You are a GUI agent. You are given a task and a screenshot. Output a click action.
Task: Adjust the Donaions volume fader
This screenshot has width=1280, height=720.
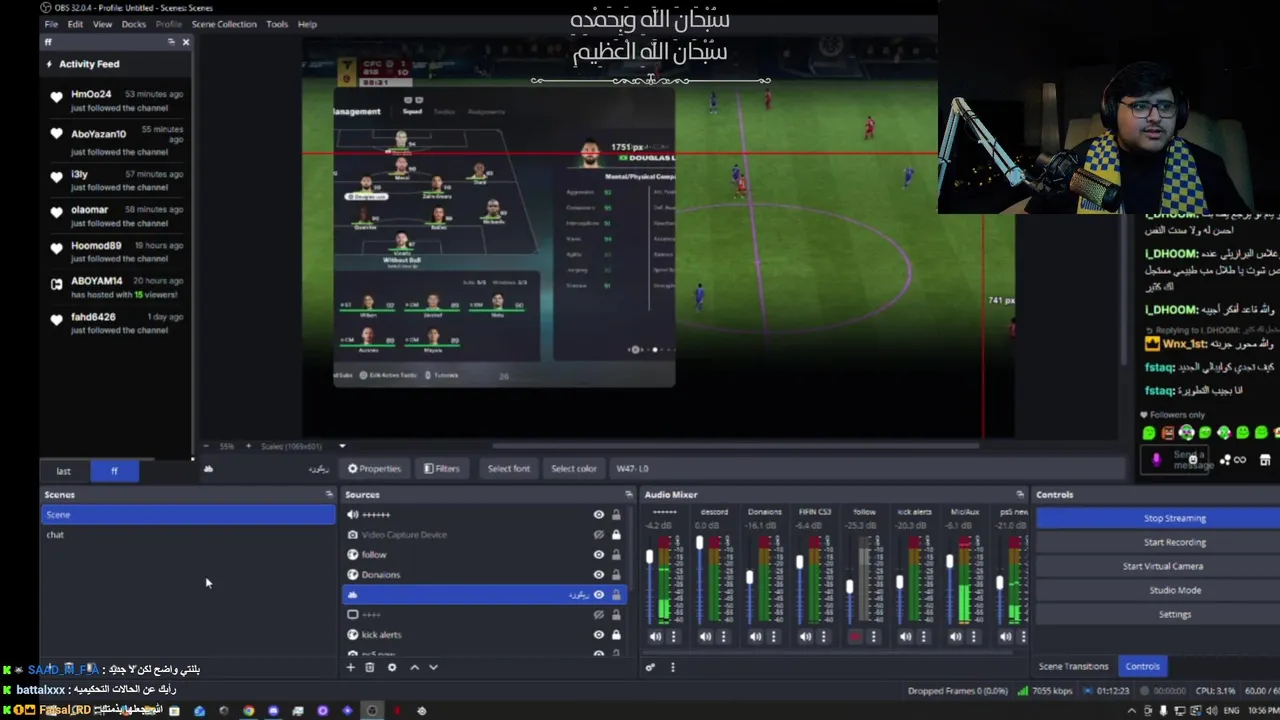749,578
